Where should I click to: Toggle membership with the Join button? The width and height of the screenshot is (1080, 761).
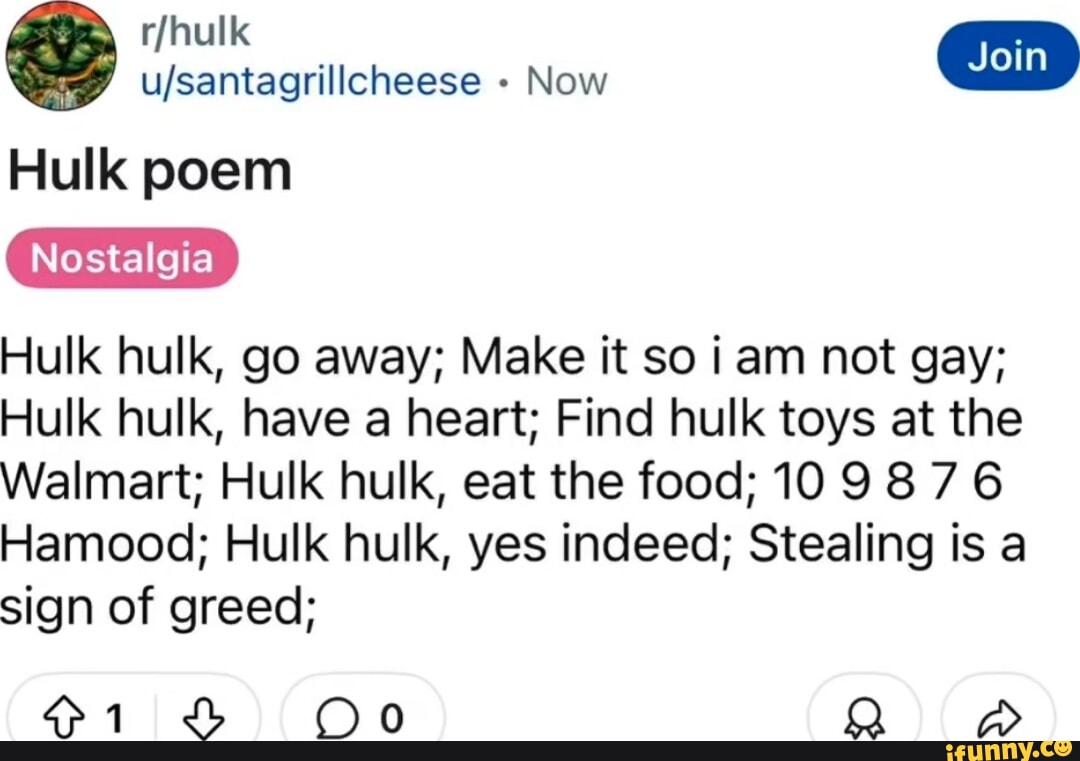pos(1007,57)
